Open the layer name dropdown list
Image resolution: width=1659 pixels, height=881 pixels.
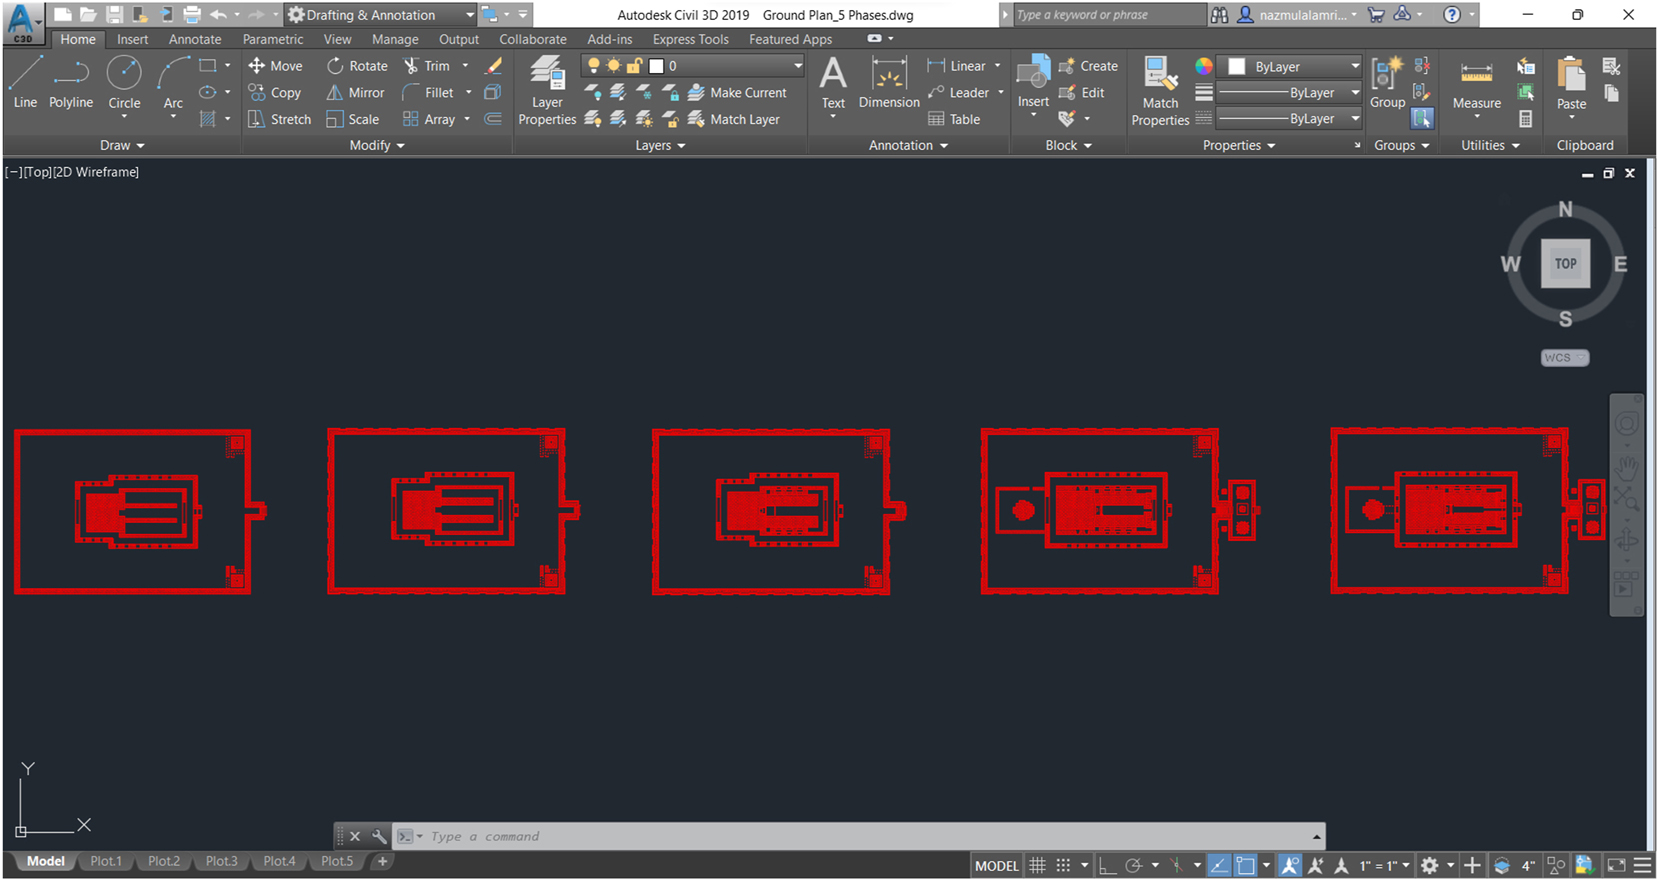(x=797, y=66)
